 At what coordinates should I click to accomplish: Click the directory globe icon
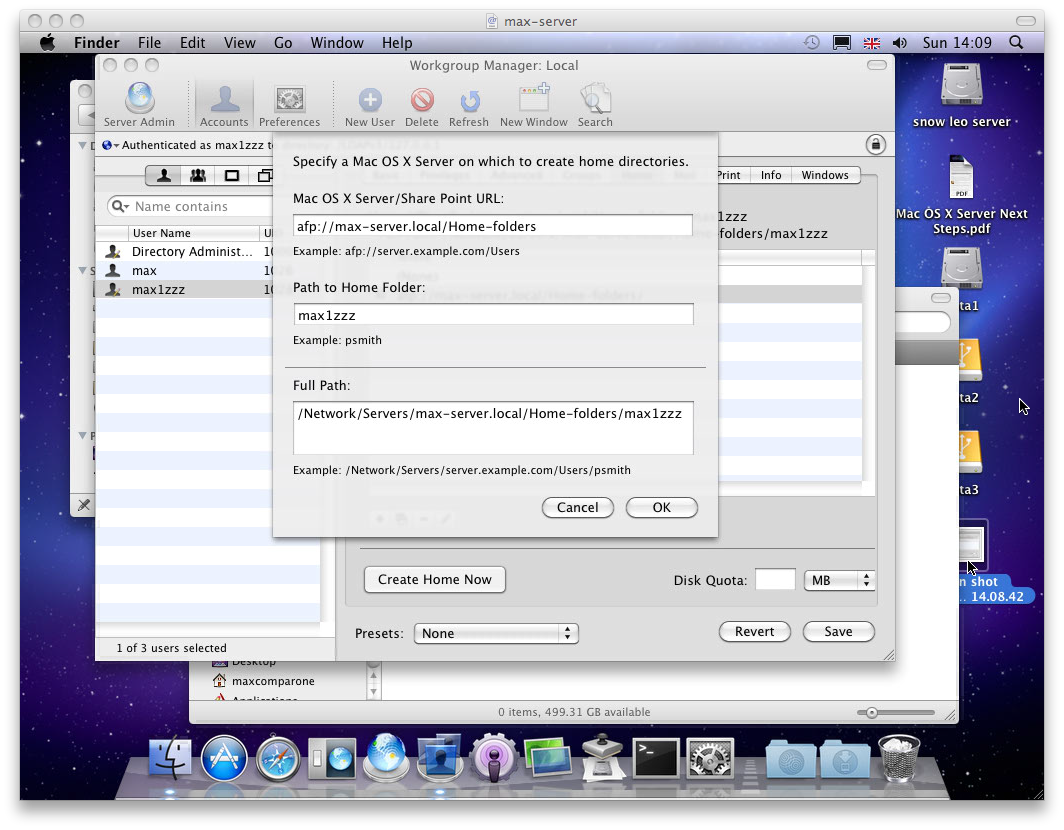(x=107, y=145)
